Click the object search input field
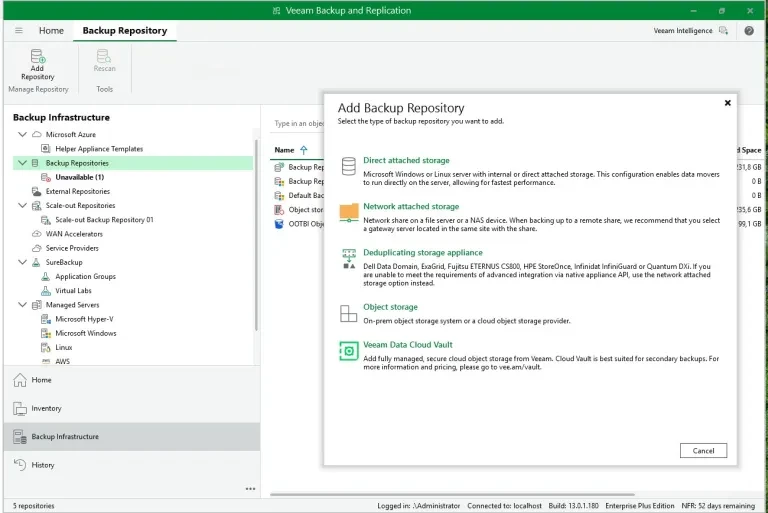The image size is (768, 513). tap(297, 123)
